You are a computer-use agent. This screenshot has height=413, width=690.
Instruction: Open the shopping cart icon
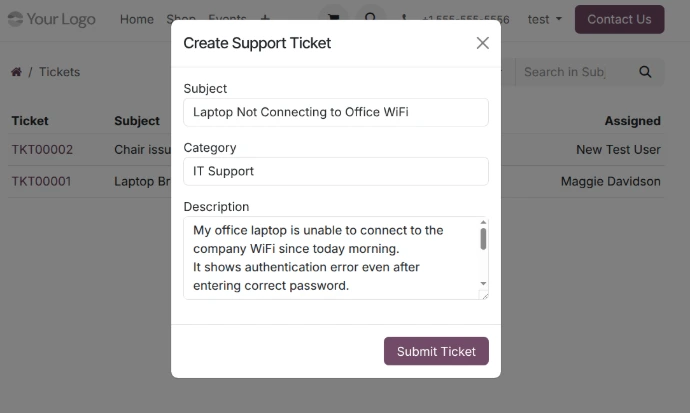click(331, 18)
